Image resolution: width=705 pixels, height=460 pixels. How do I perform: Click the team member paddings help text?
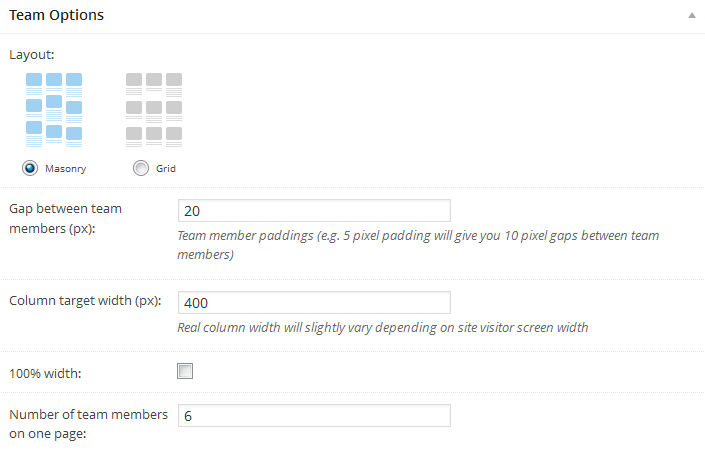(x=417, y=245)
